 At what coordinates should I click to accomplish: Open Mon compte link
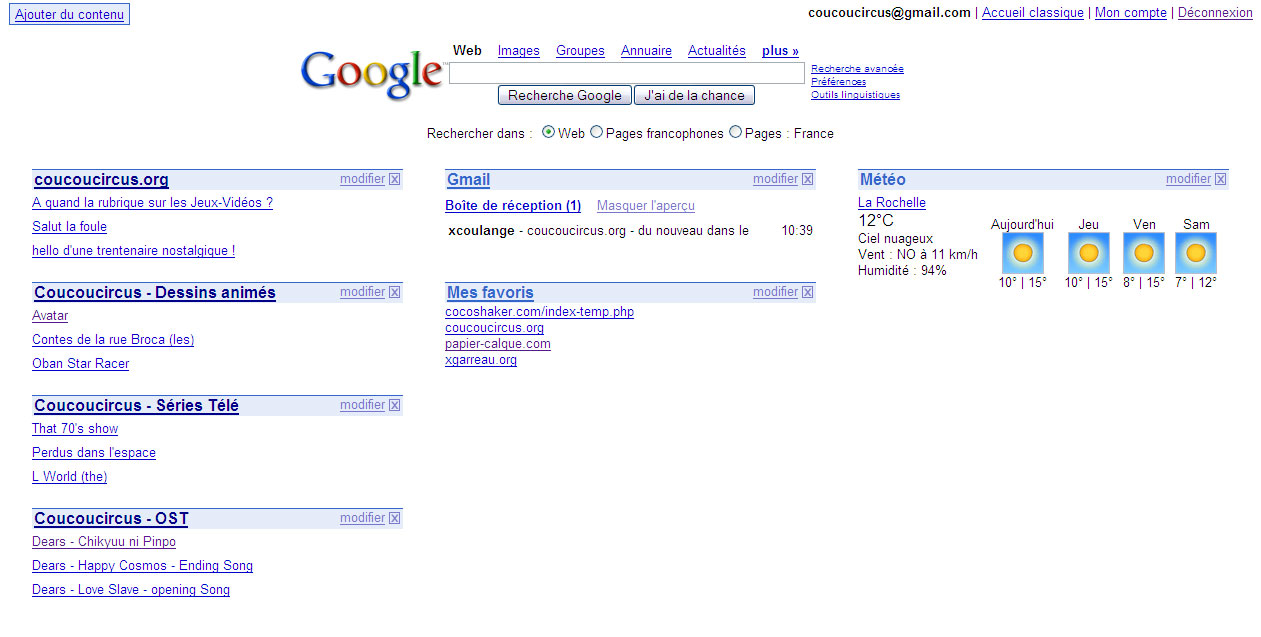click(x=1131, y=13)
